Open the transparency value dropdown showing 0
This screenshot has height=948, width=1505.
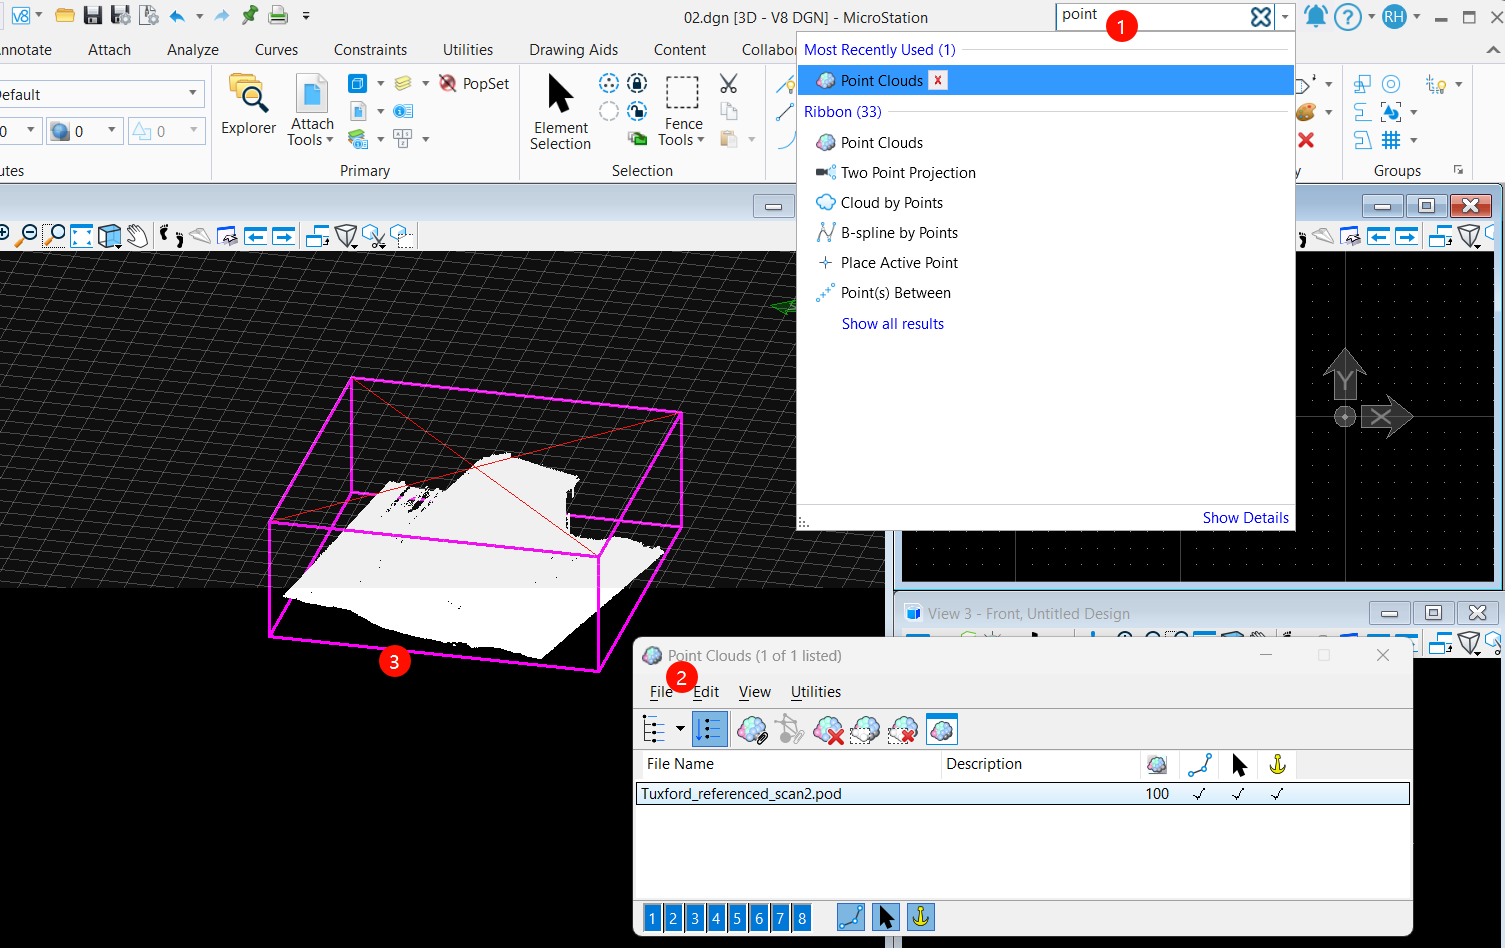point(112,131)
